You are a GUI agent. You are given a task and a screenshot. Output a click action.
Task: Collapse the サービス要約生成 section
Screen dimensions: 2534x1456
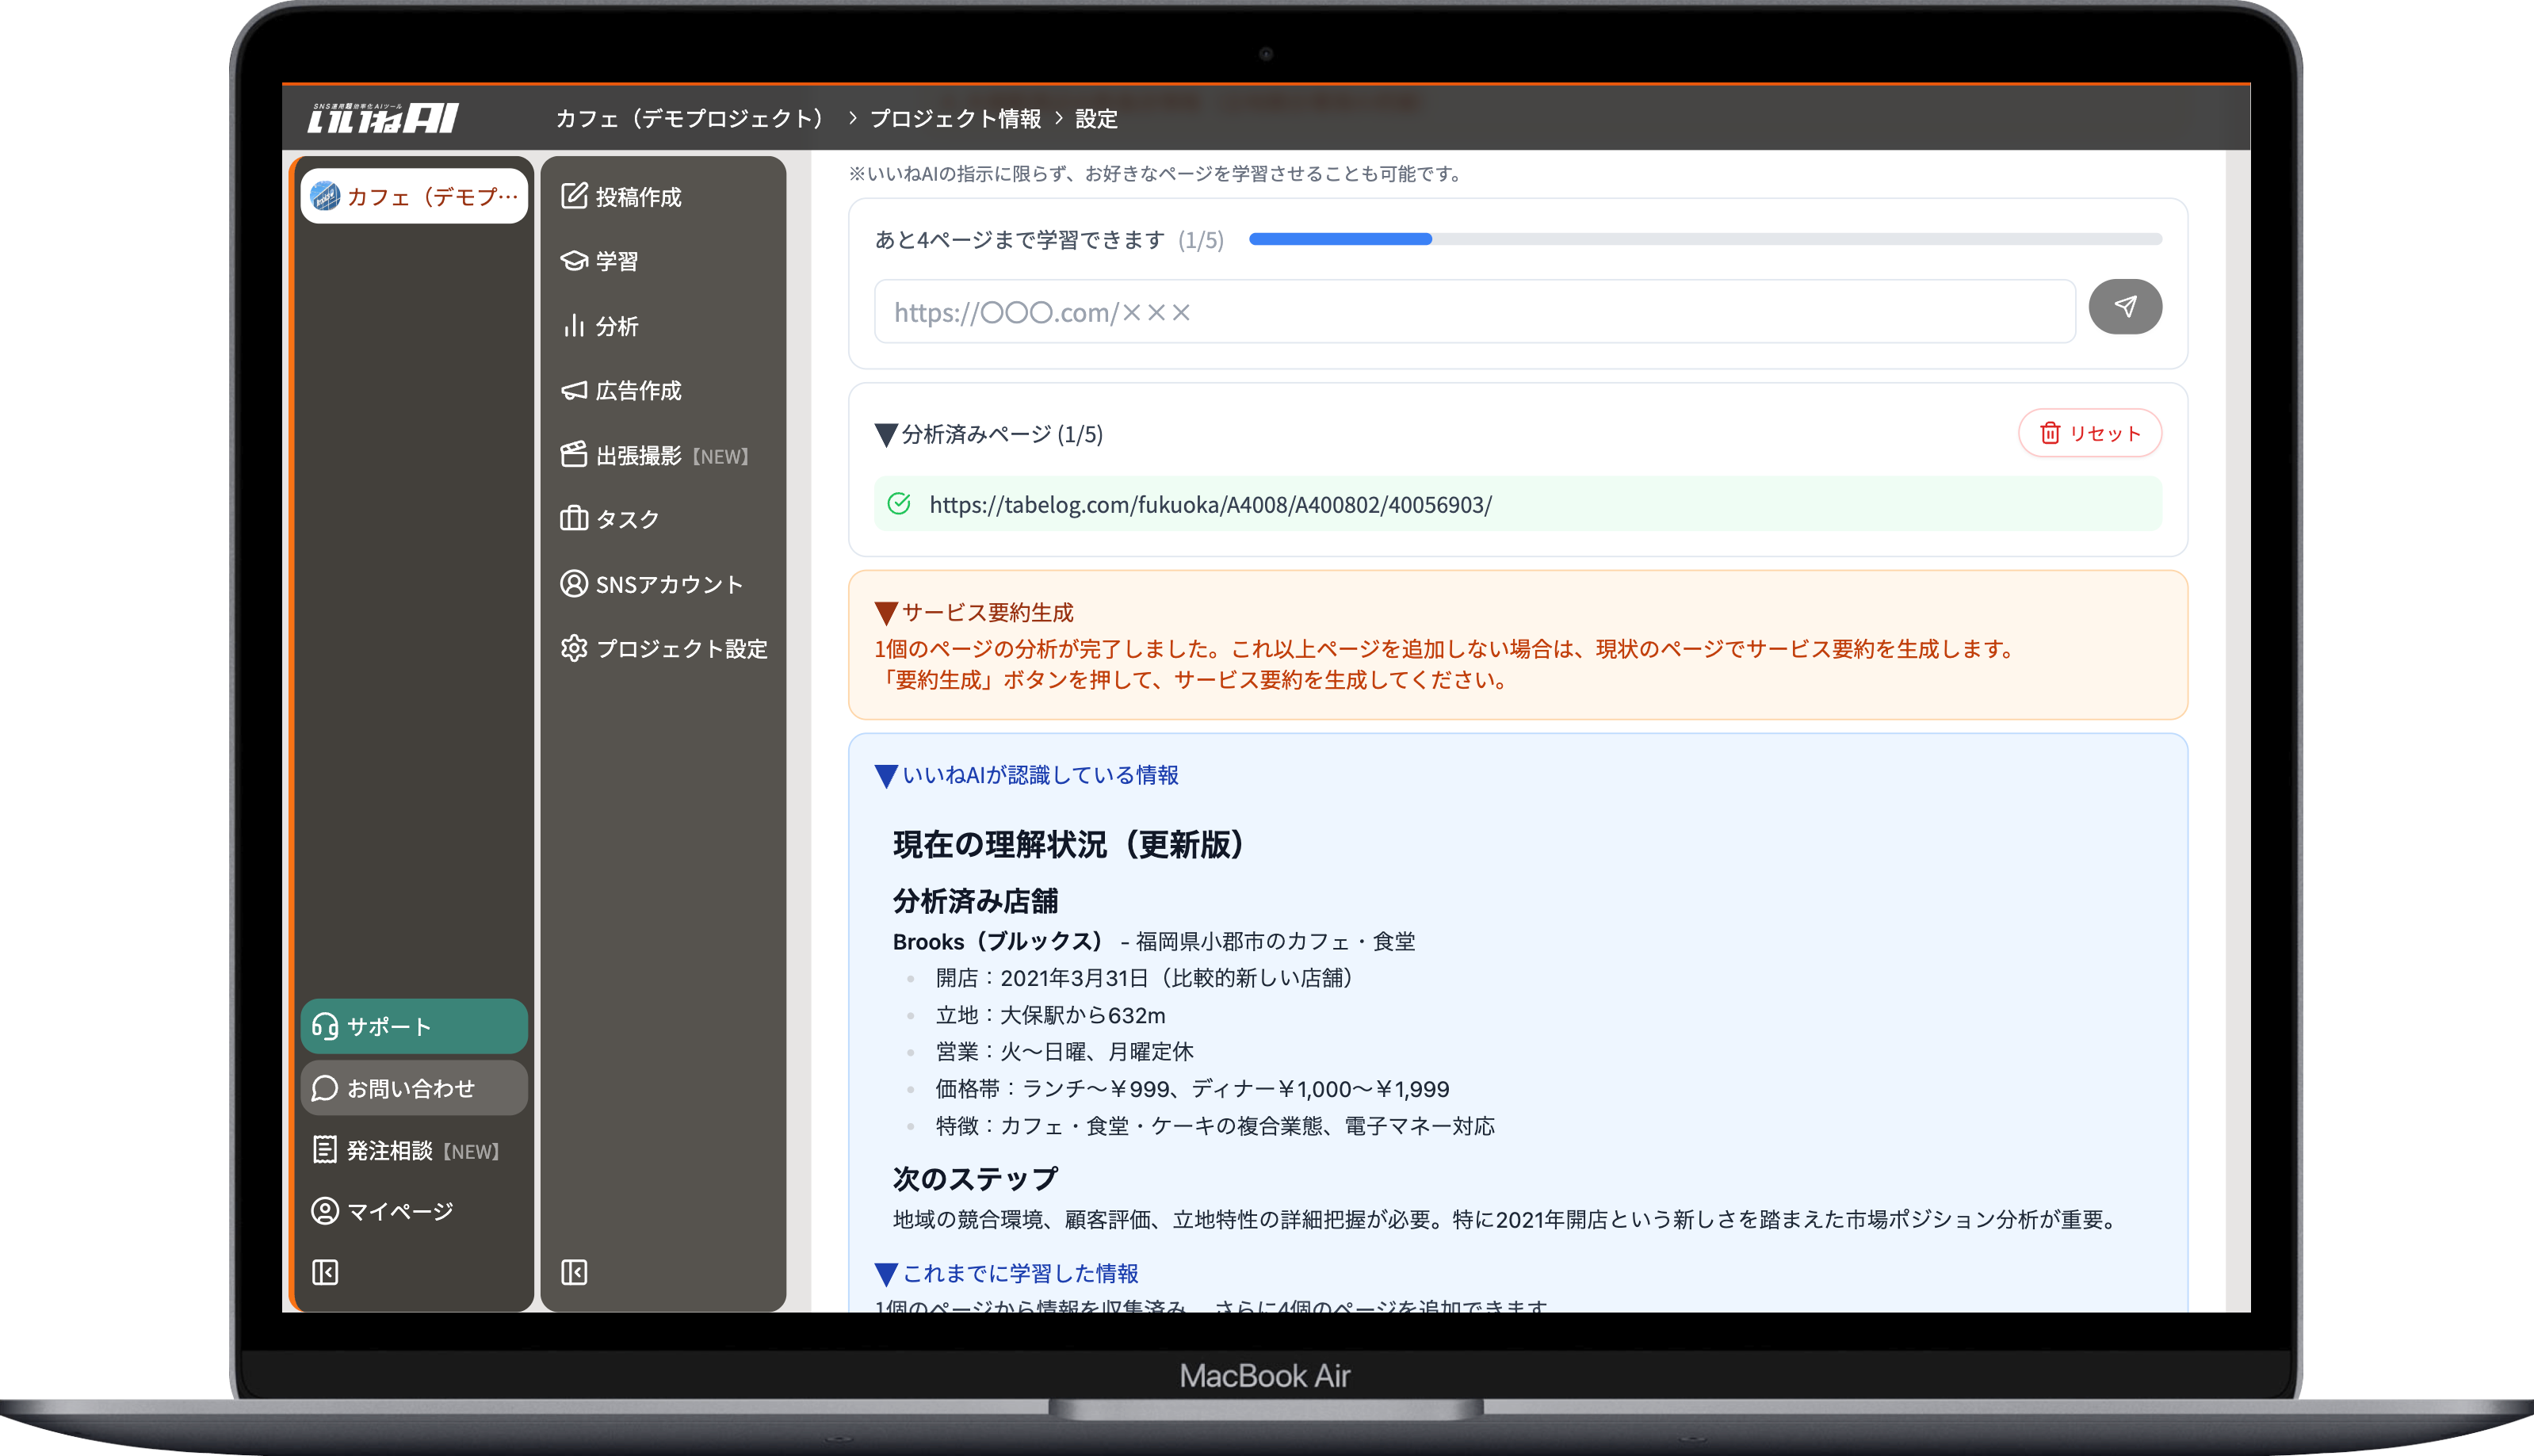coord(974,612)
